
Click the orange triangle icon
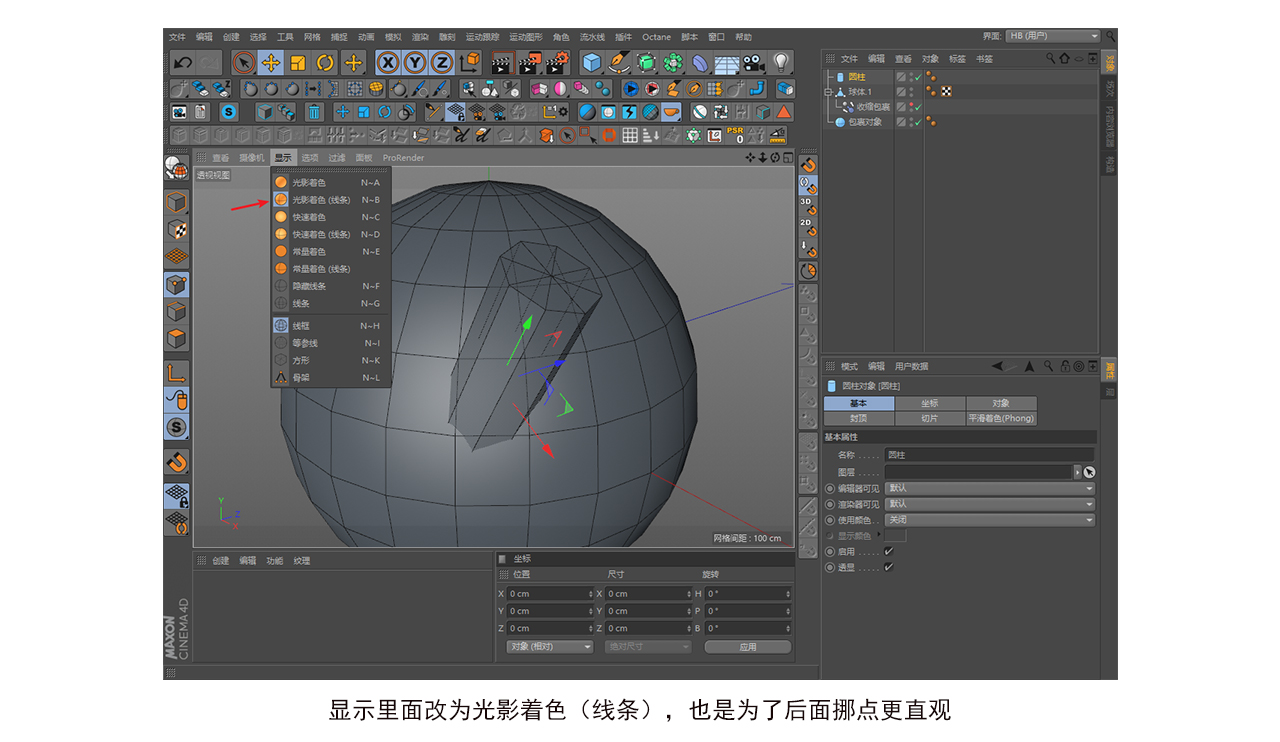(784, 112)
